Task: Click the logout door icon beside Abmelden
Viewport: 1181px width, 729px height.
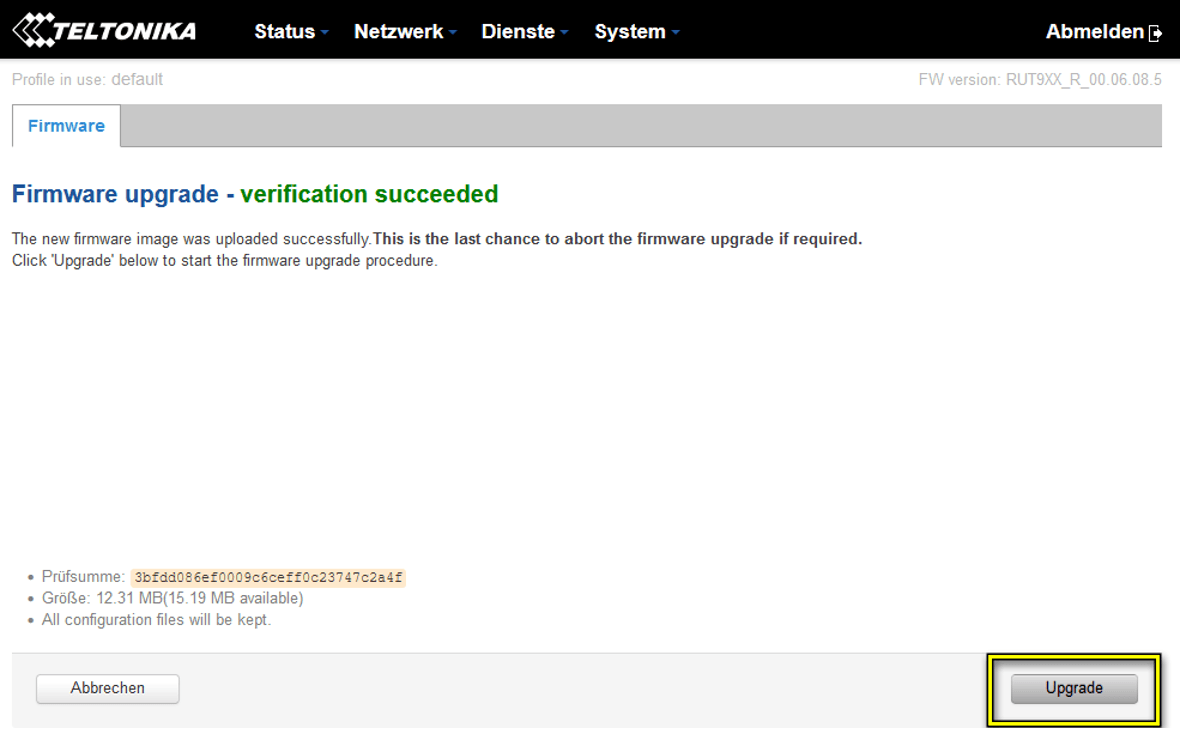Action: coord(1156,33)
